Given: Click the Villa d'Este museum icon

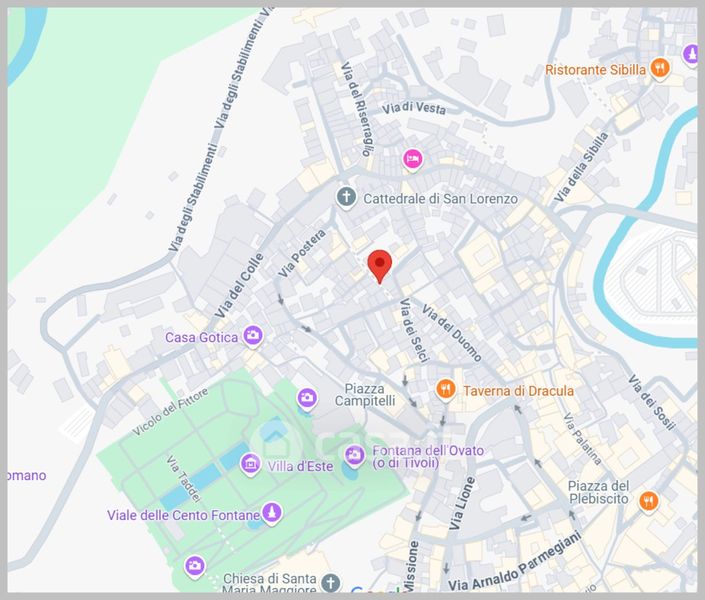Looking at the screenshot, I should 250,463.
